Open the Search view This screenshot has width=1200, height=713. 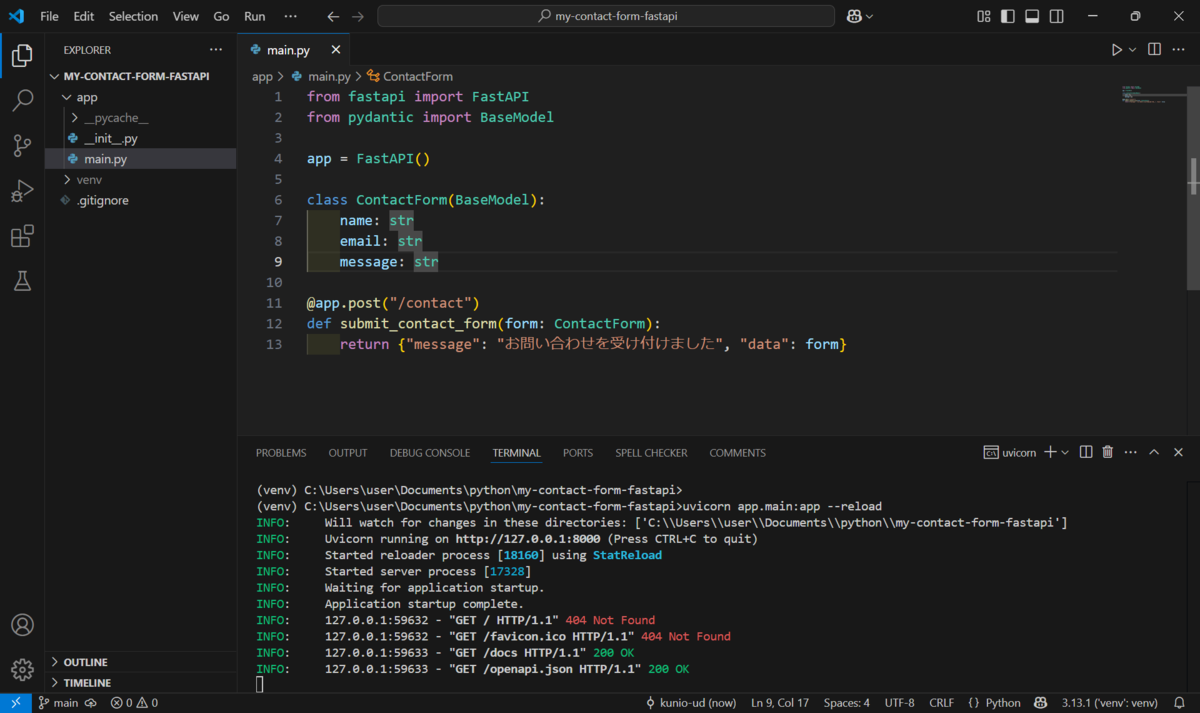[x=22, y=100]
